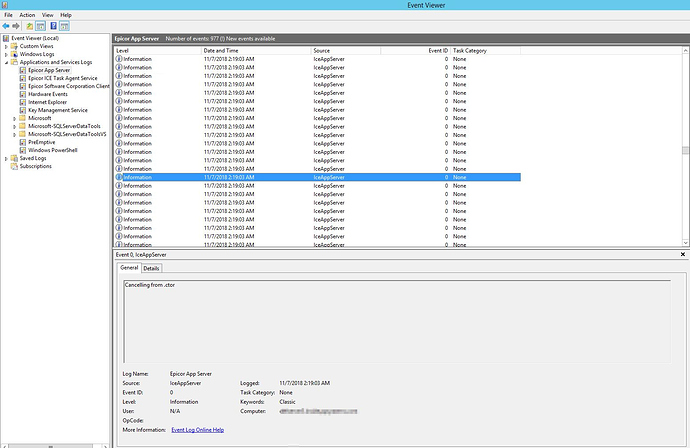Click the event list scroll up arrow
Screen dimensions: 690x448
(685, 51)
